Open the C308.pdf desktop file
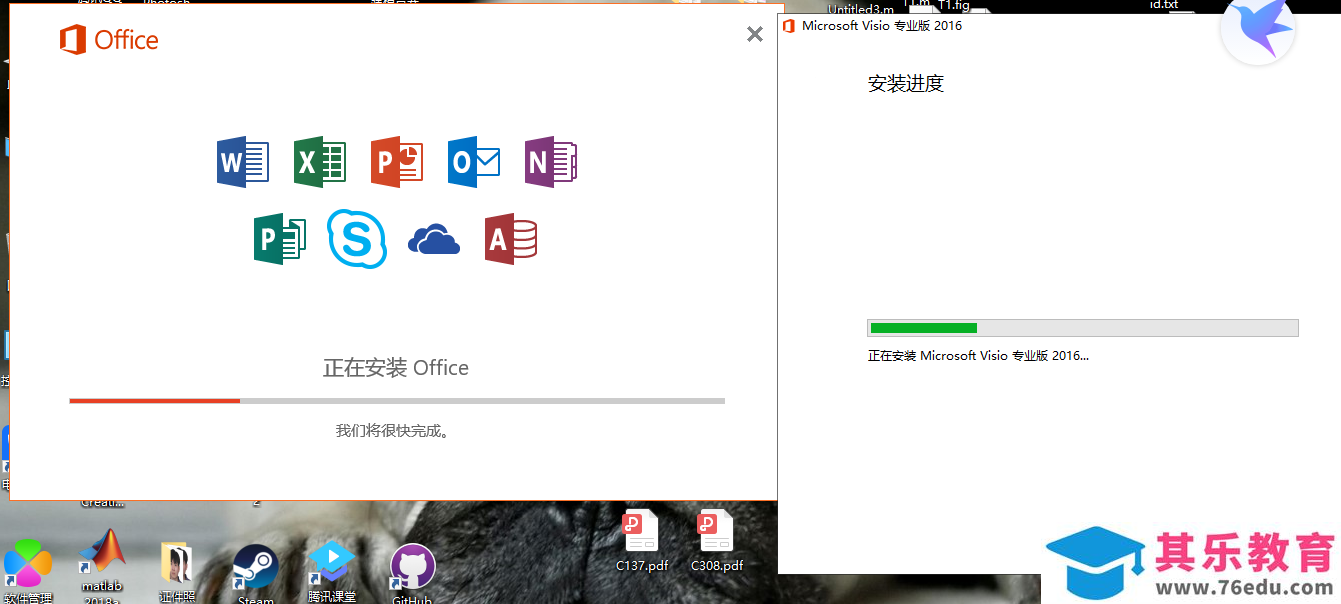Viewport: 1341px width, 604px height. (717, 541)
